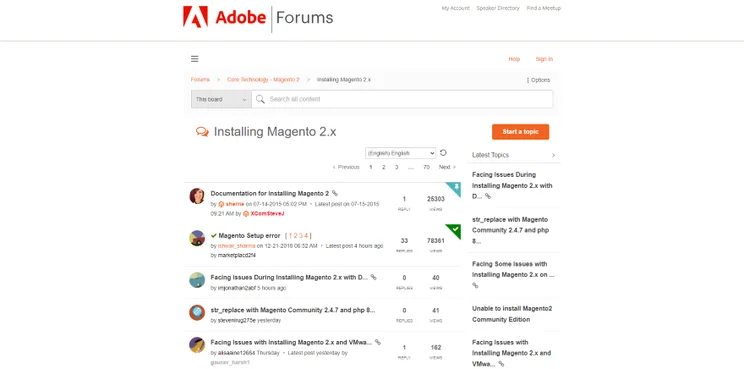Image resolution: width=744 pixels, height=369 pixels.
Task: Click the Sign In link
Action: pyautogui.click(x=544, y=59)
